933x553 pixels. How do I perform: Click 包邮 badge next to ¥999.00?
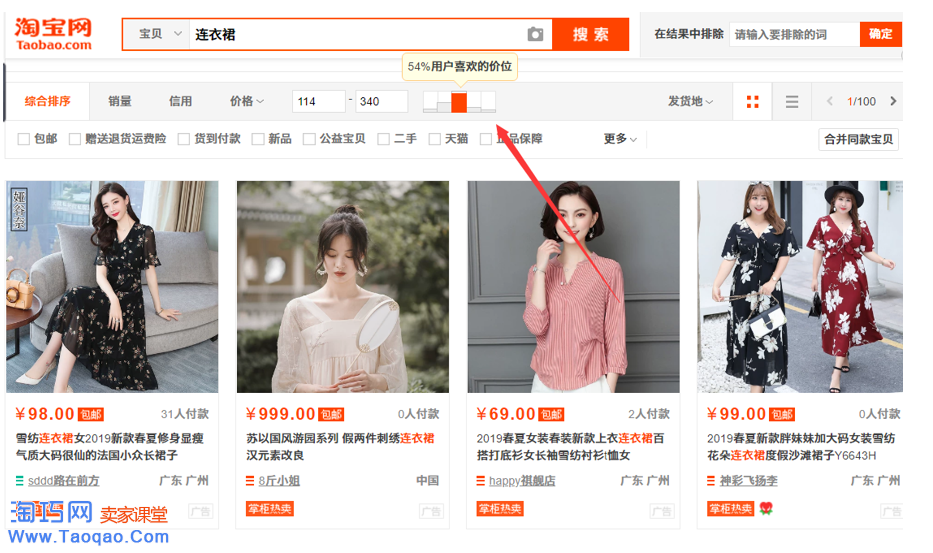[x=331, y=414]
